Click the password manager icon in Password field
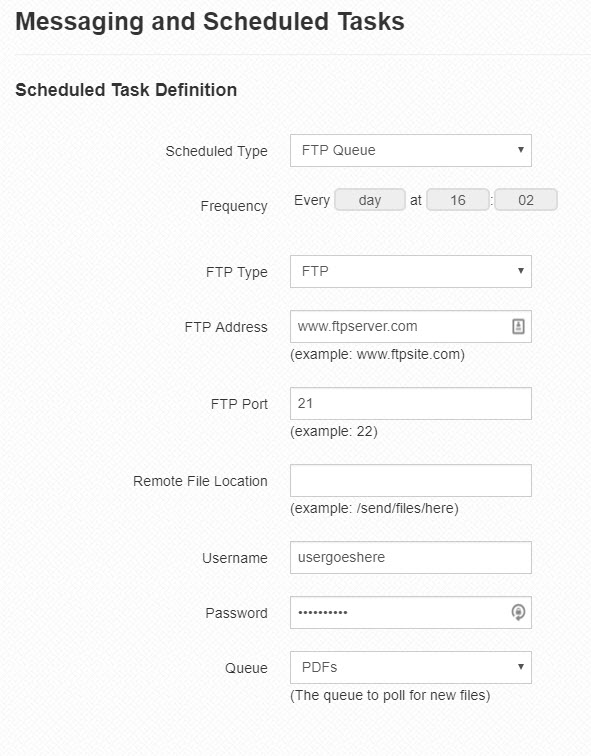This screenshot has height=756, width=591. (518, 612)
